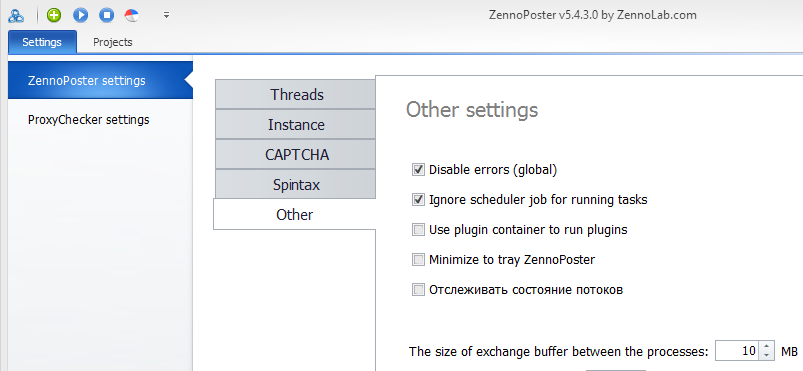803x371 pixels.
Task: Click the red-blue pie chart icon
Action: [x=132, y=15]
